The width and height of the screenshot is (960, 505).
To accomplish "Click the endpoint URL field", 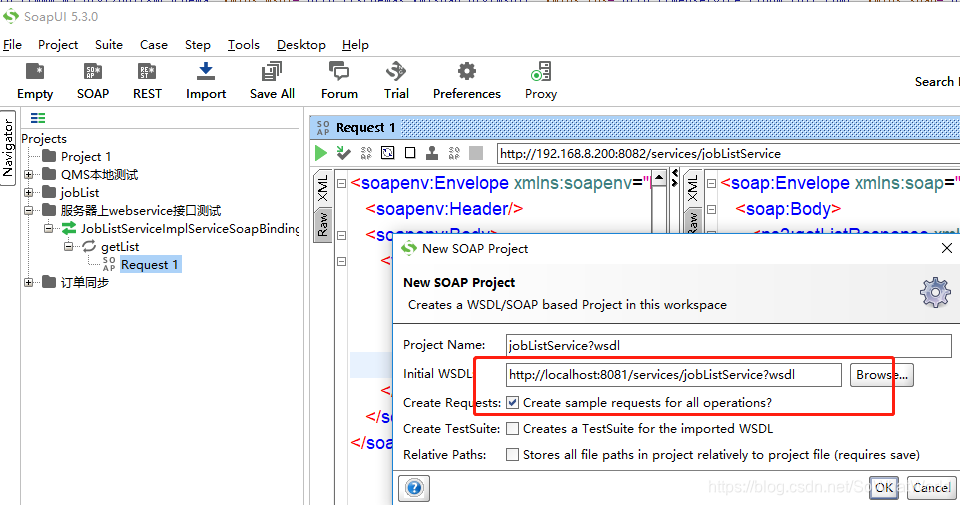I will tap(729, 154).
